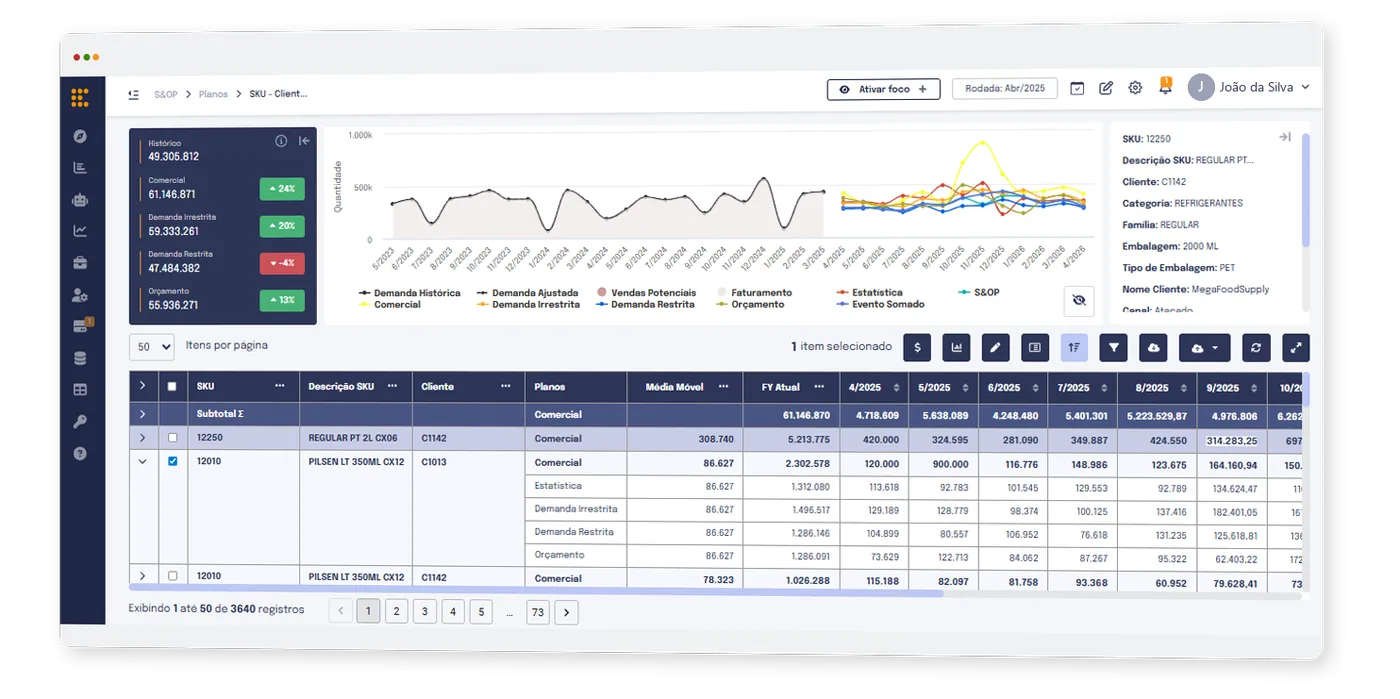
Task: Go to page 73 of results
Action: [538, 611]
